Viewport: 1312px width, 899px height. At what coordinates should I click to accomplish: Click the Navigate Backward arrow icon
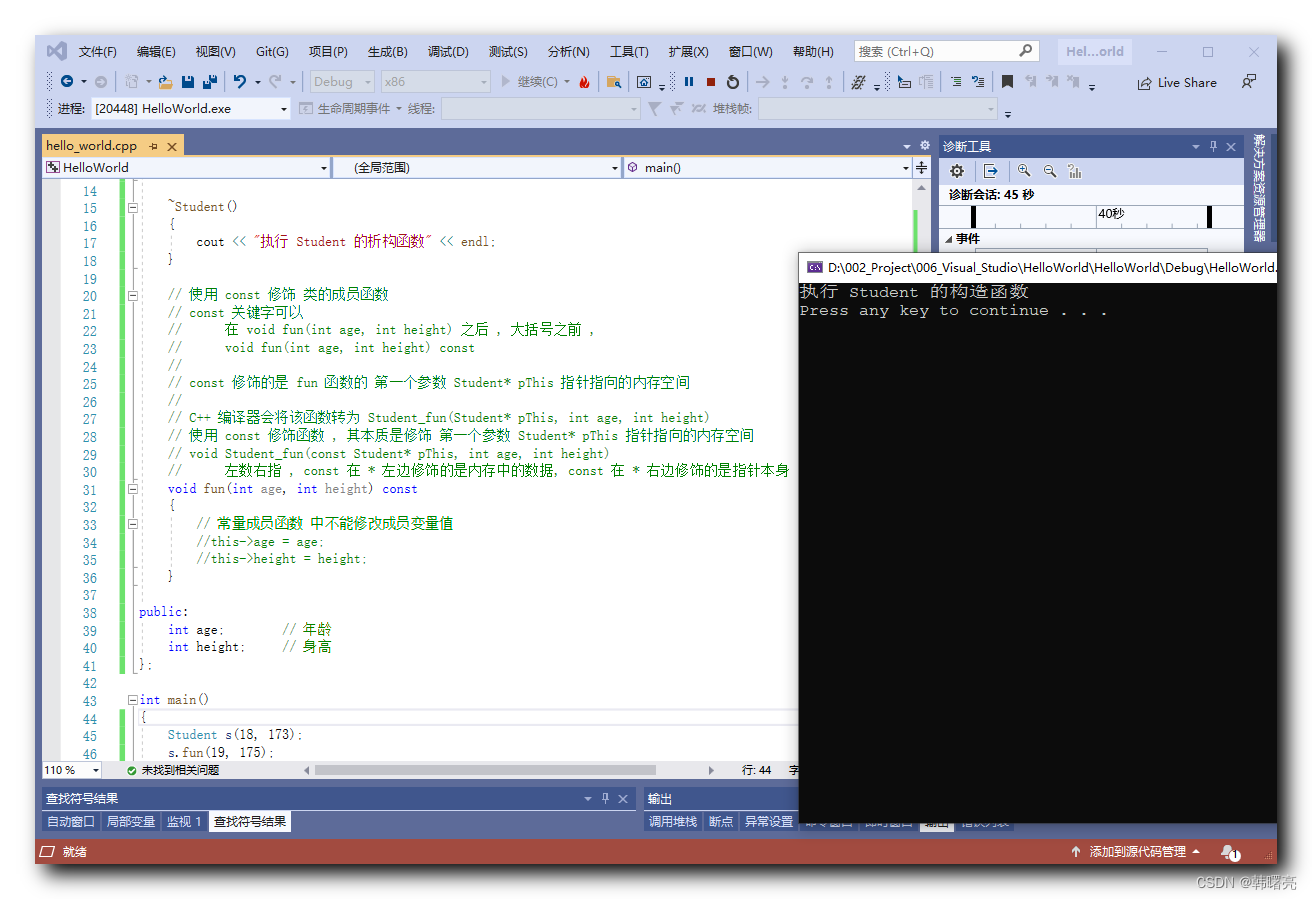point(67,82)
